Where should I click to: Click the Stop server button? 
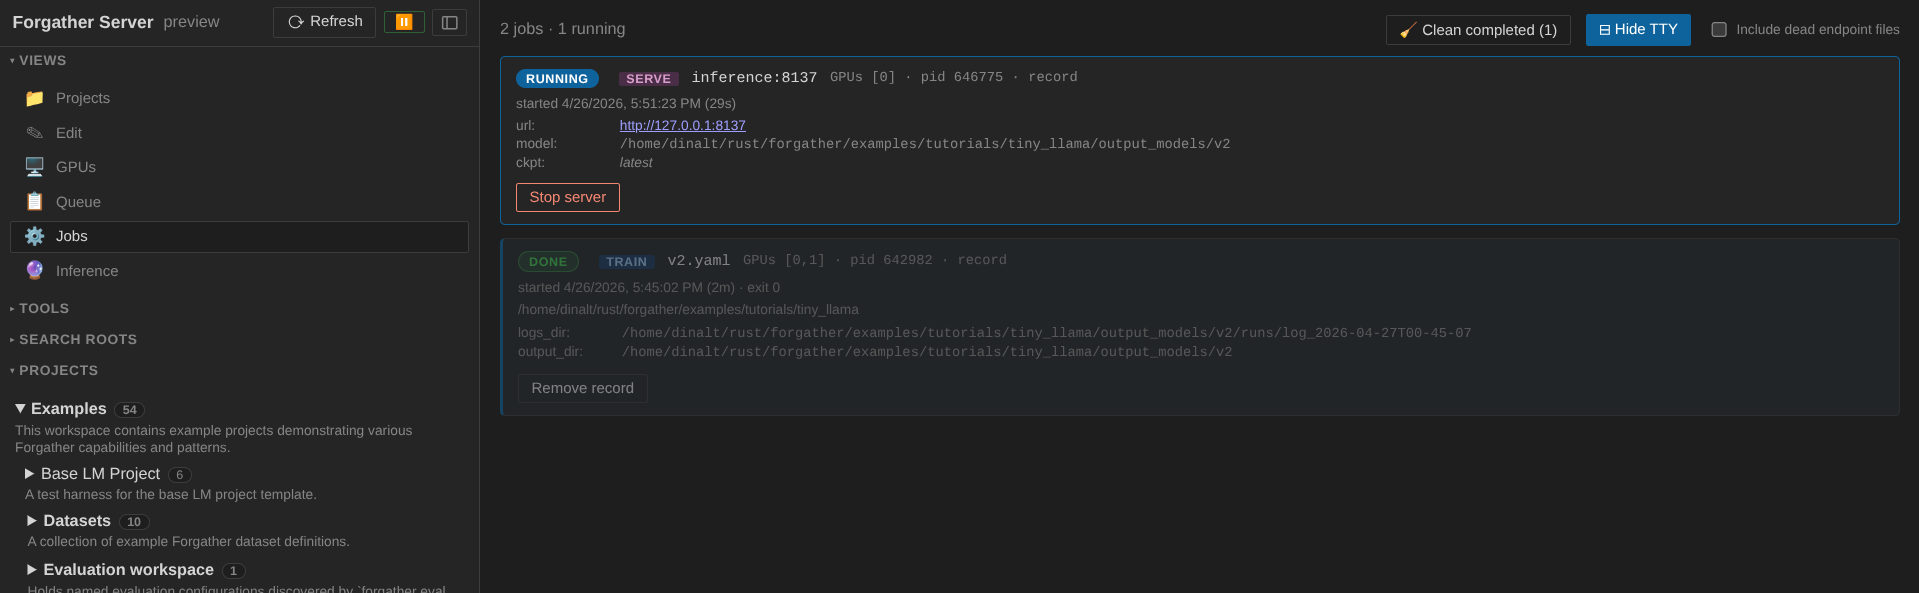[568, 197]
